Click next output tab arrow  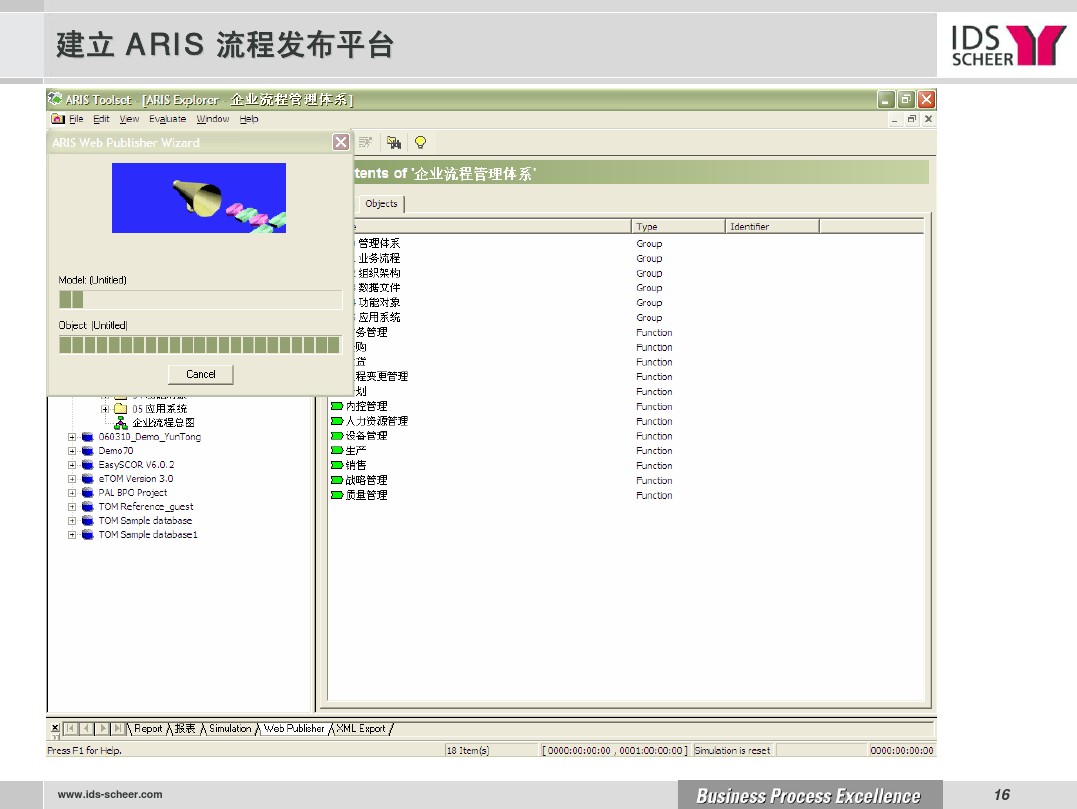coord(102,728)
